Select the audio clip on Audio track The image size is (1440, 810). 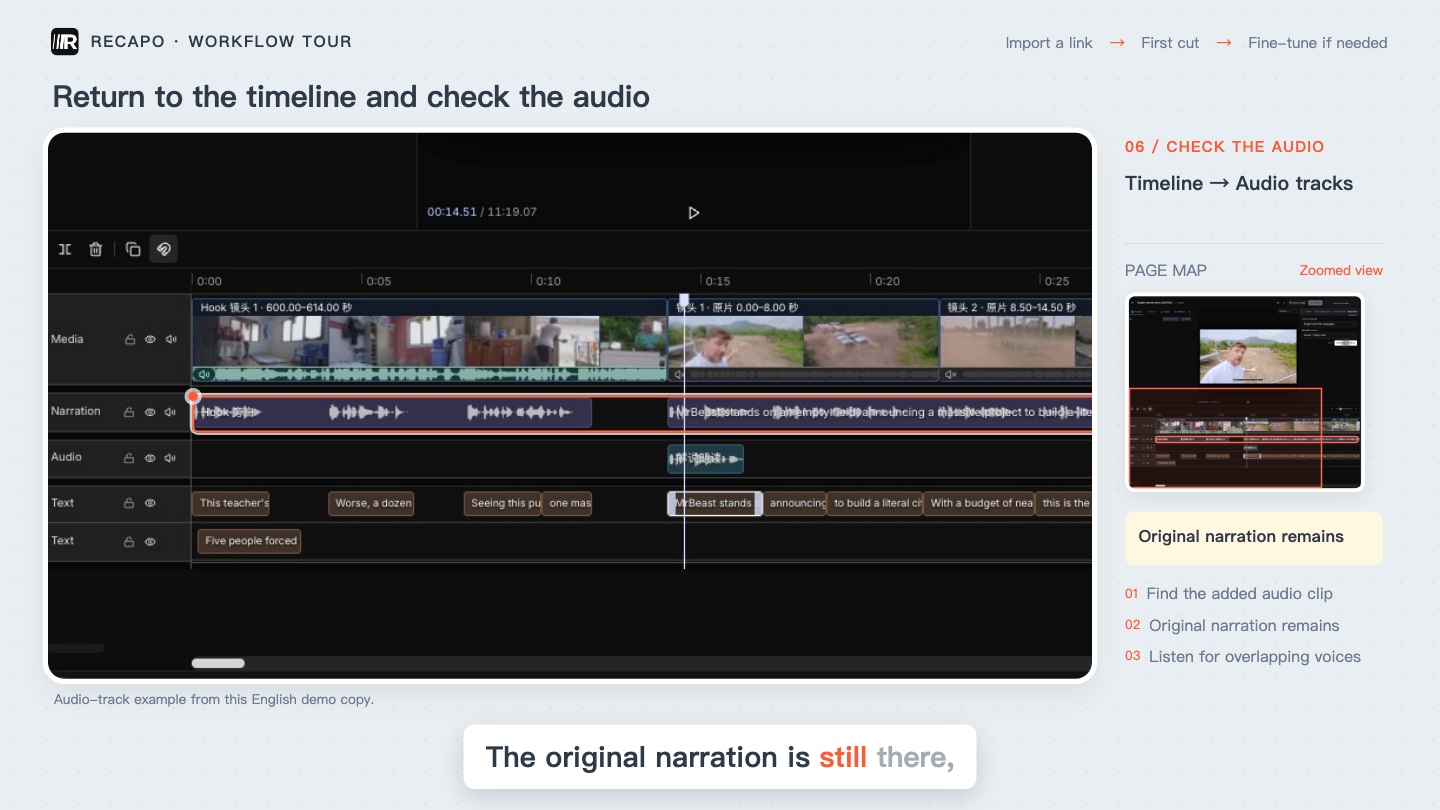[x=705, y=459]
